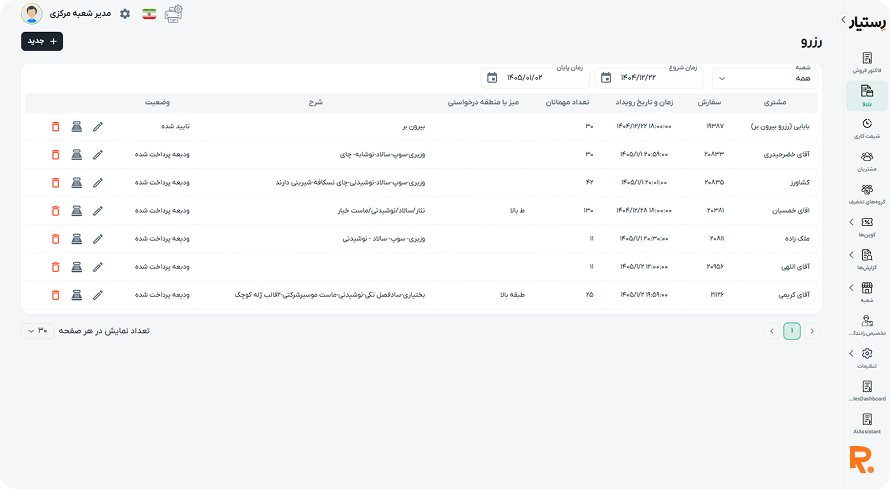Click the تعداد مهمانان column header
The image size is (890, 489).
pyautogui.click(x=568, y=102)
